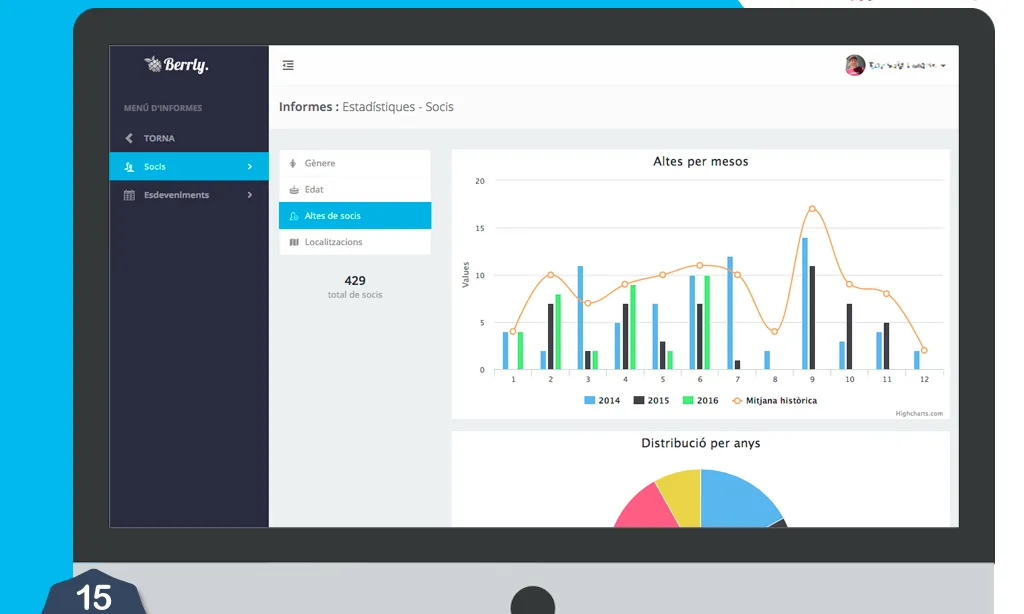The width and height of the screenshot is (1024, 614).
Task: Click the orange line marker at month 8
Action: (775, 332)
